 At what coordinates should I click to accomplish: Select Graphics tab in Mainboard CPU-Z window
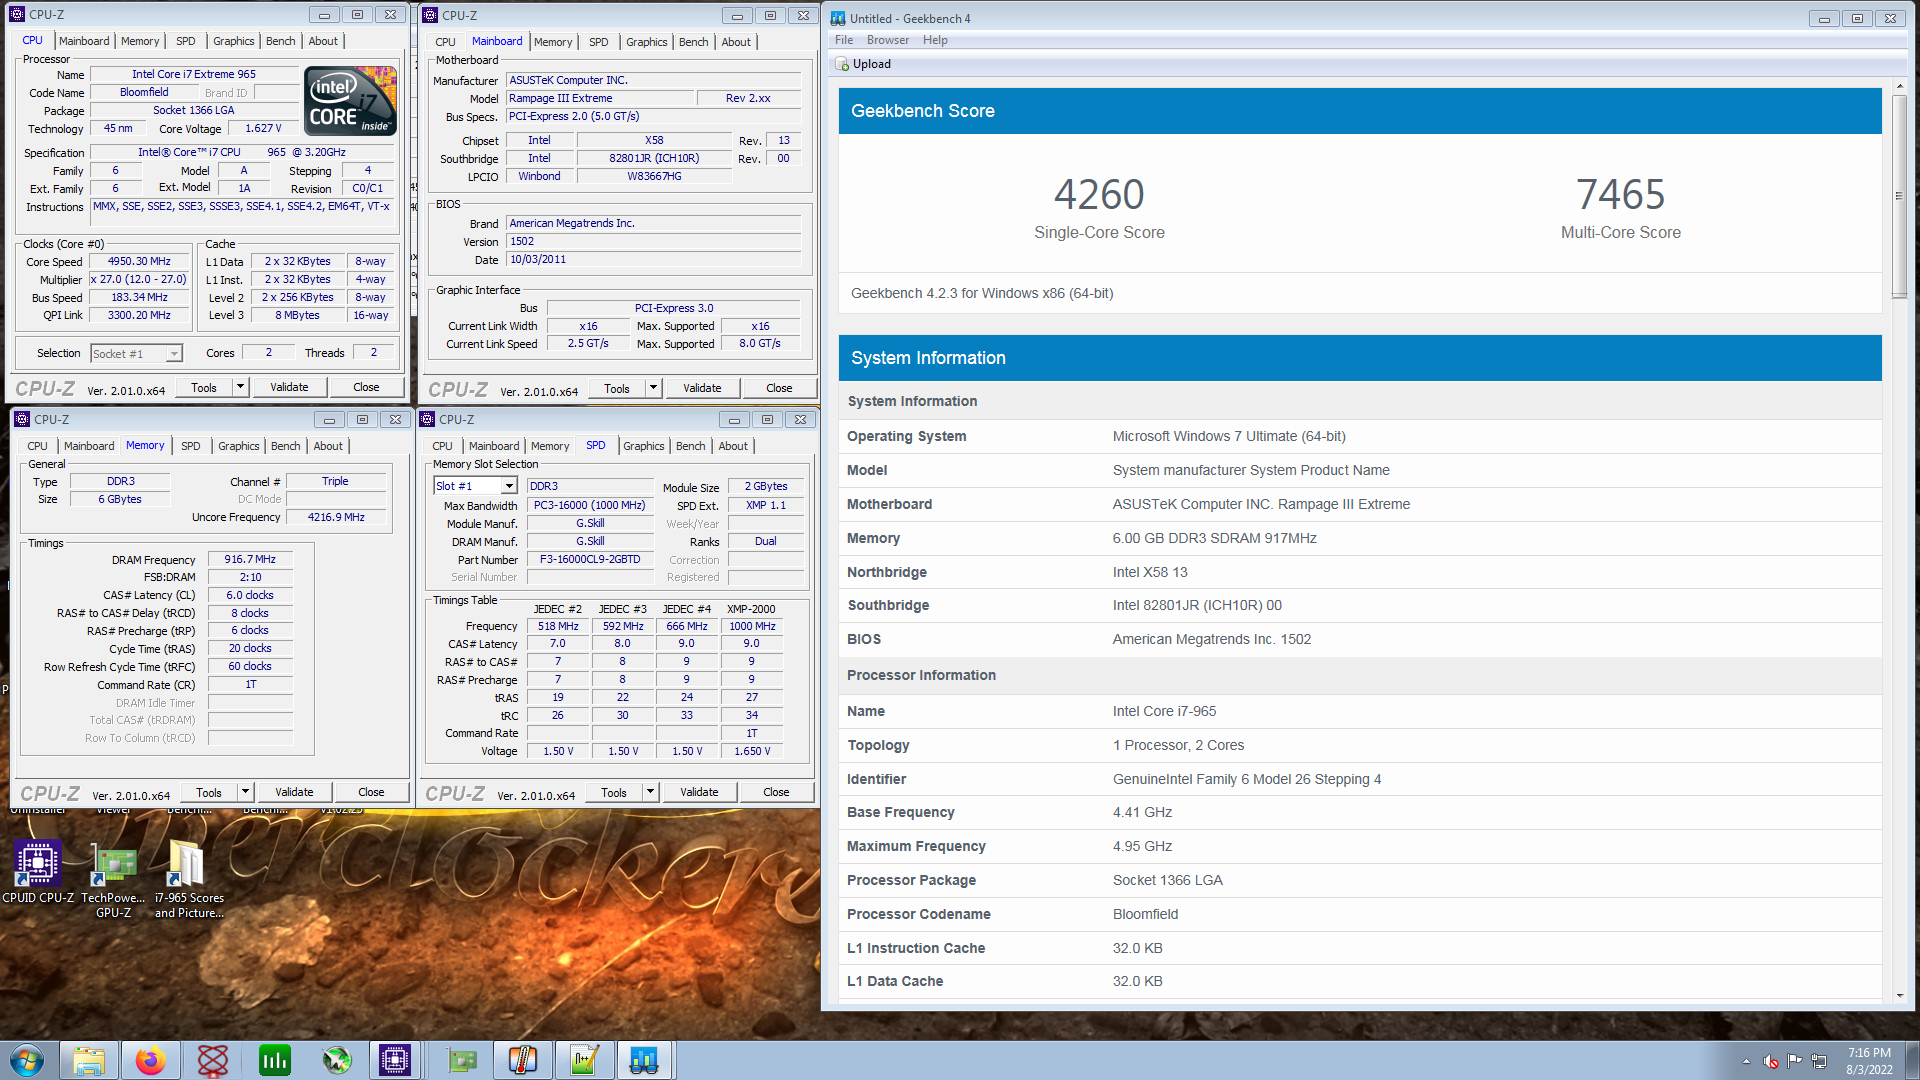tap(647, 42)
